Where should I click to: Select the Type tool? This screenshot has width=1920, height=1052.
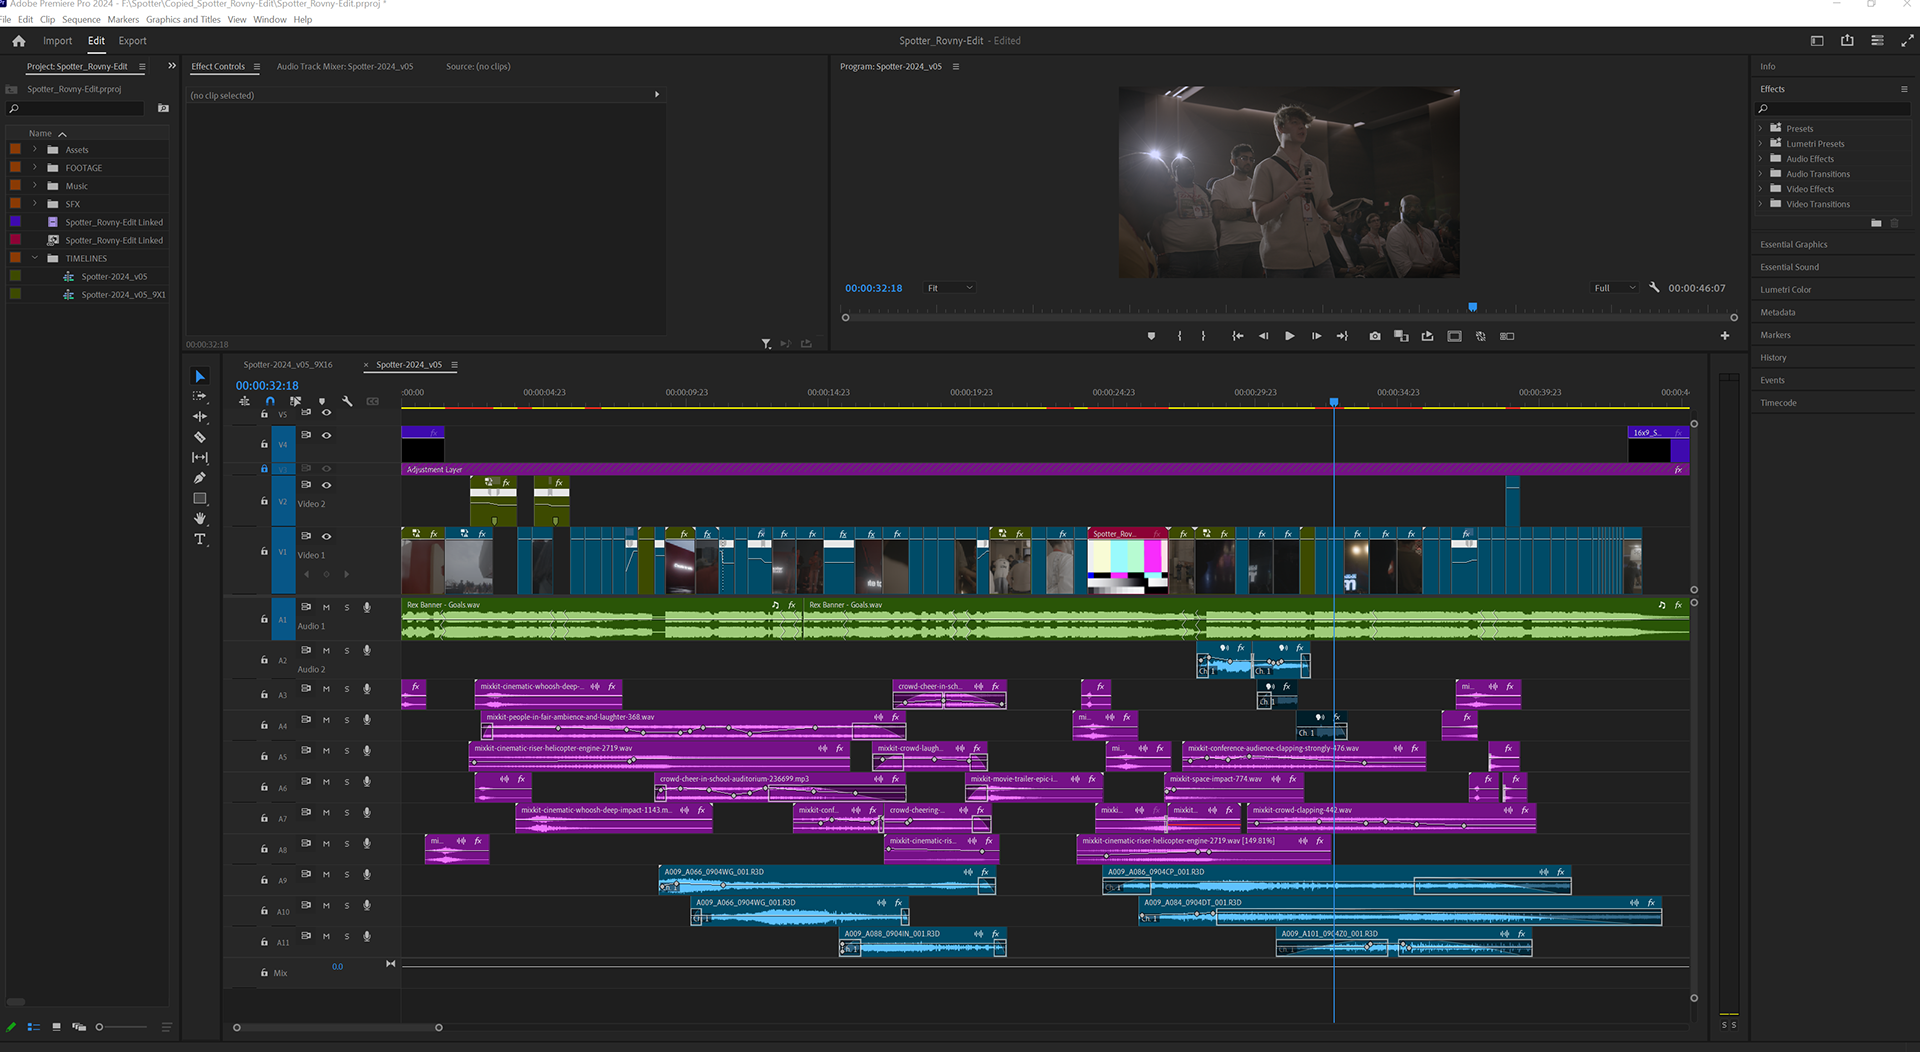200,539
